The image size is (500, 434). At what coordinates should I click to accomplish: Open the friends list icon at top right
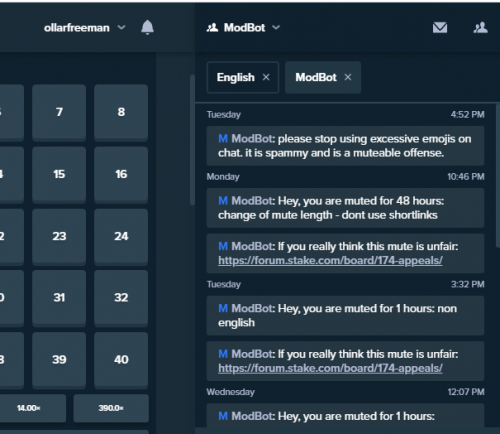point(480,28)
